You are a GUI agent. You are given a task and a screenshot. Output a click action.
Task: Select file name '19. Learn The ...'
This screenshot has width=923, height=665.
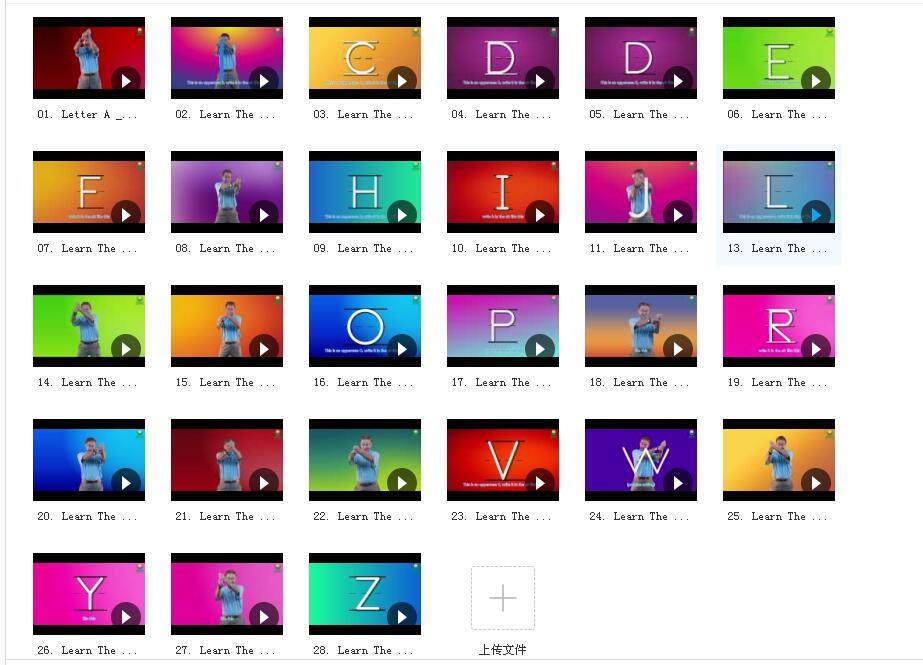tap(777, 383)
